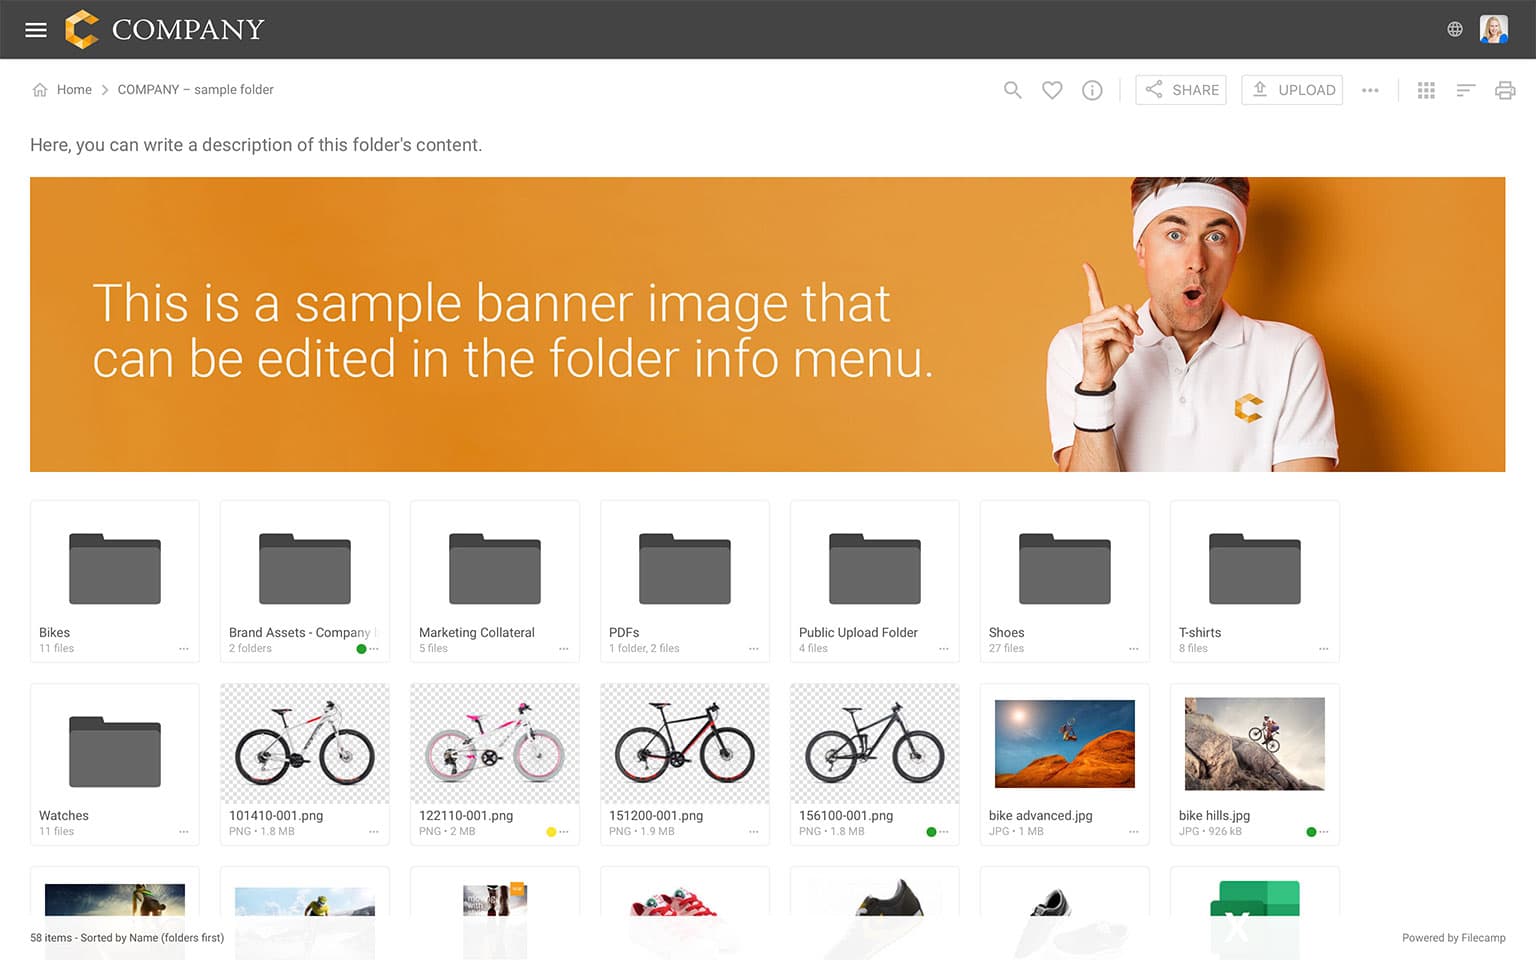Open 101410-001.png options menu
The image size is (1536, 960).
point(374,832)
